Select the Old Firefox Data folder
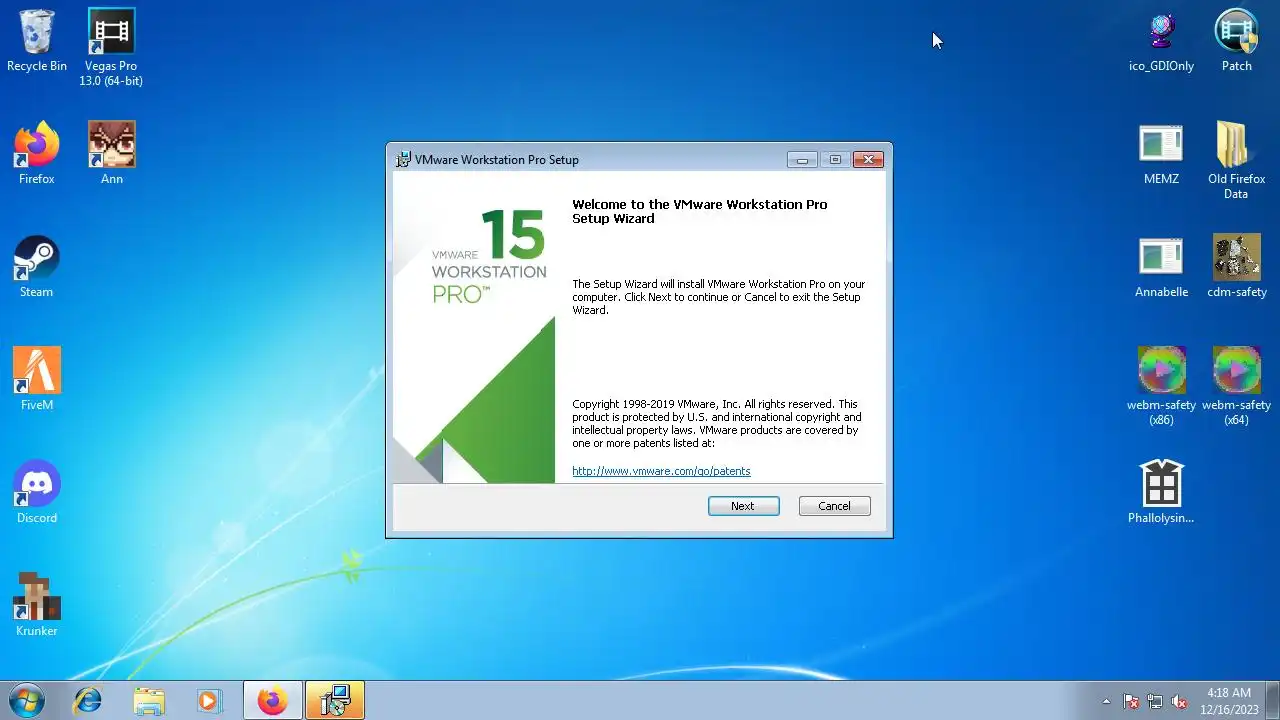Screen dimensions: 1280x720 point(1236,160)
